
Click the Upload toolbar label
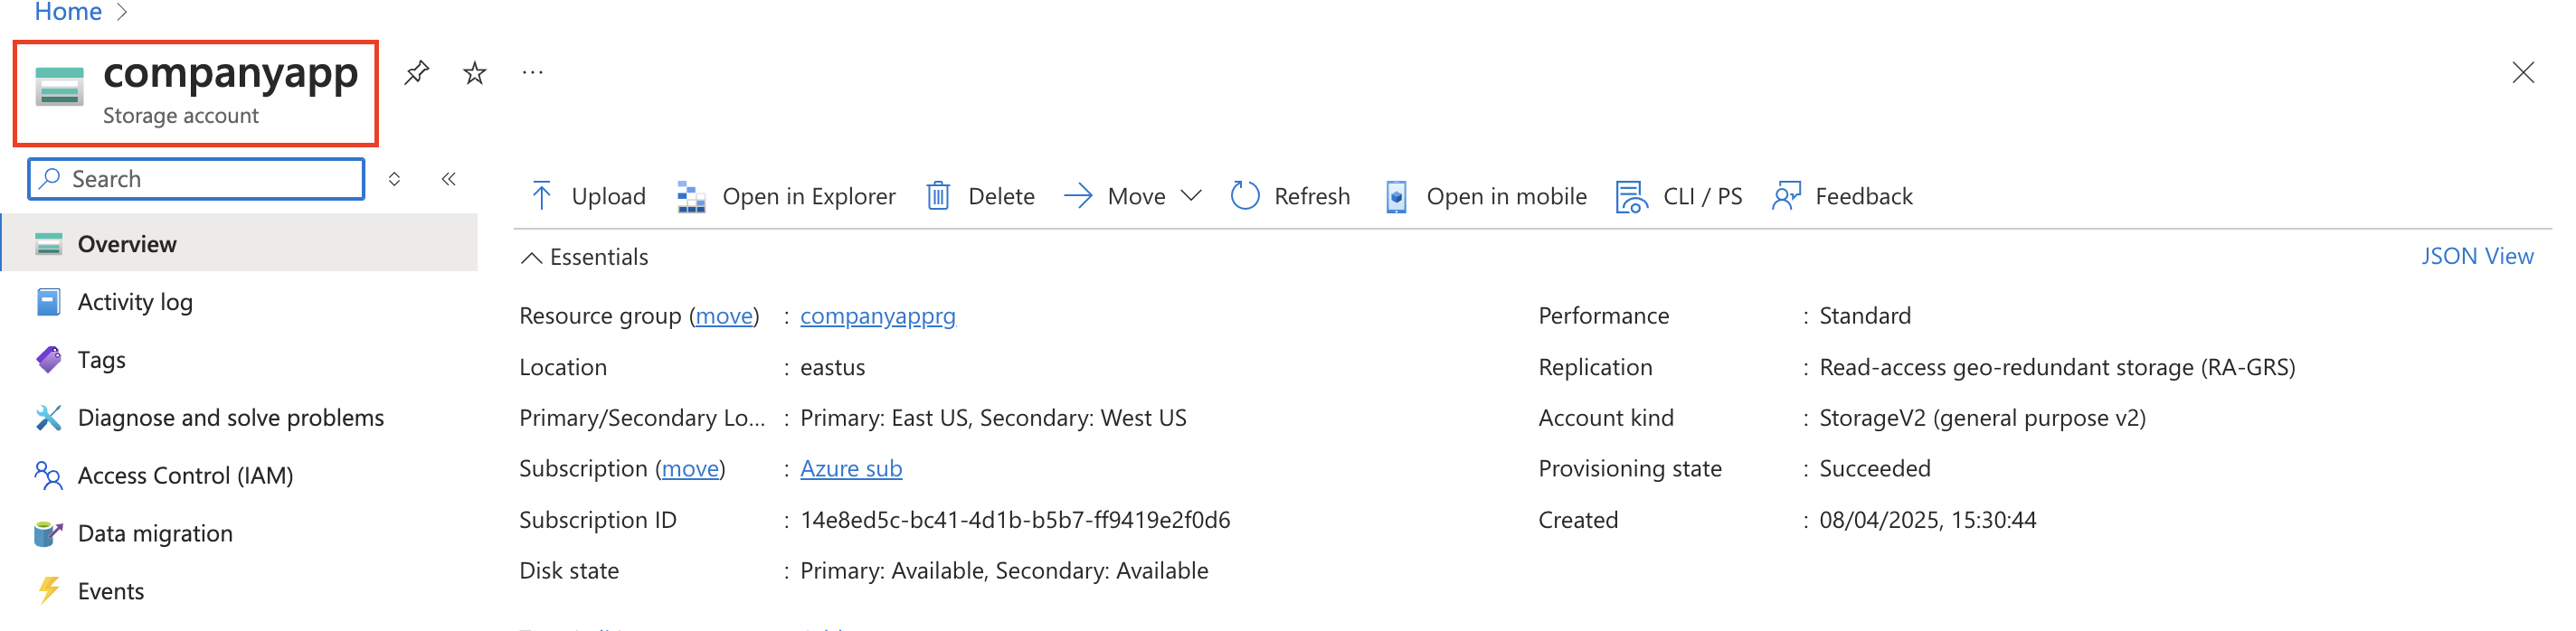[x=608, y=196]
